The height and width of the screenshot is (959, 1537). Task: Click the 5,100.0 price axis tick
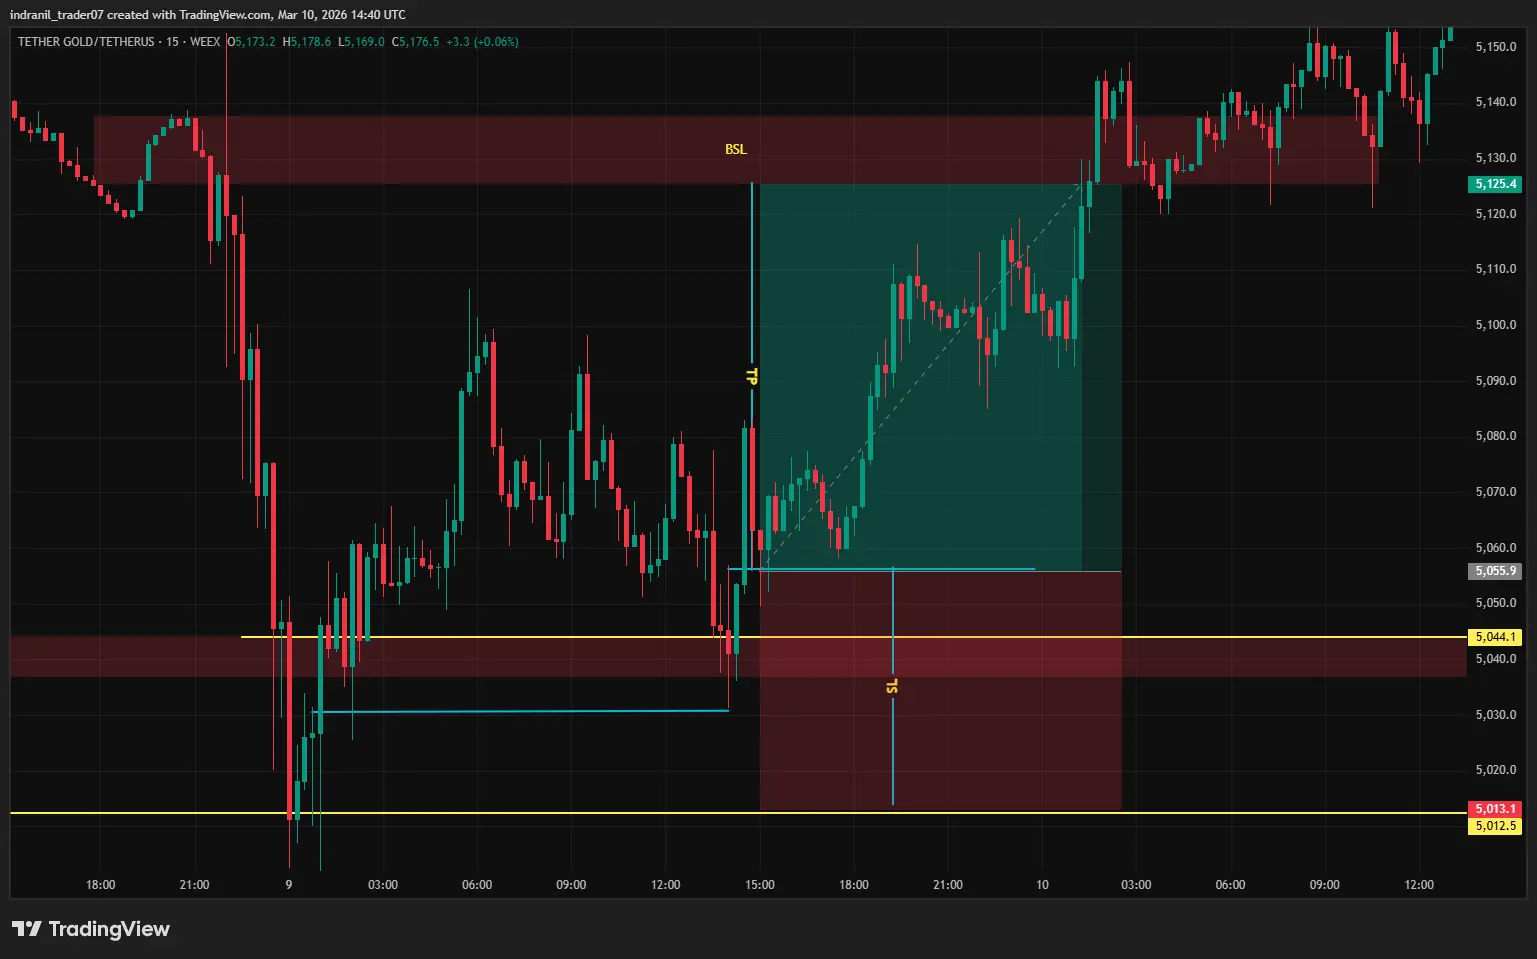(1496, 325)
